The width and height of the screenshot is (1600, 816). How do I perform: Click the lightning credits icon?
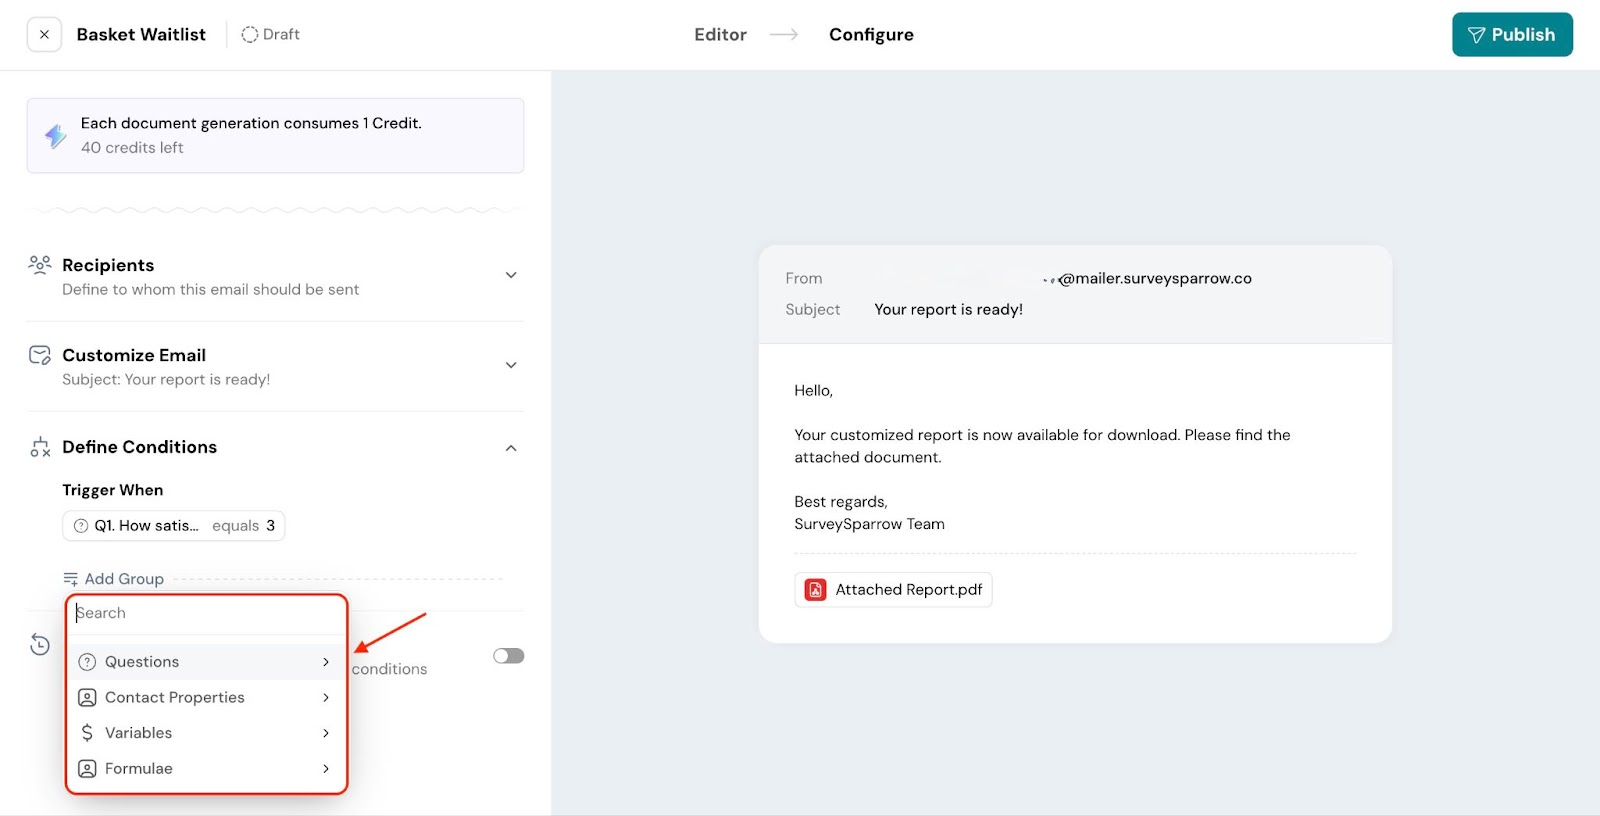click(x=56, y=135)
